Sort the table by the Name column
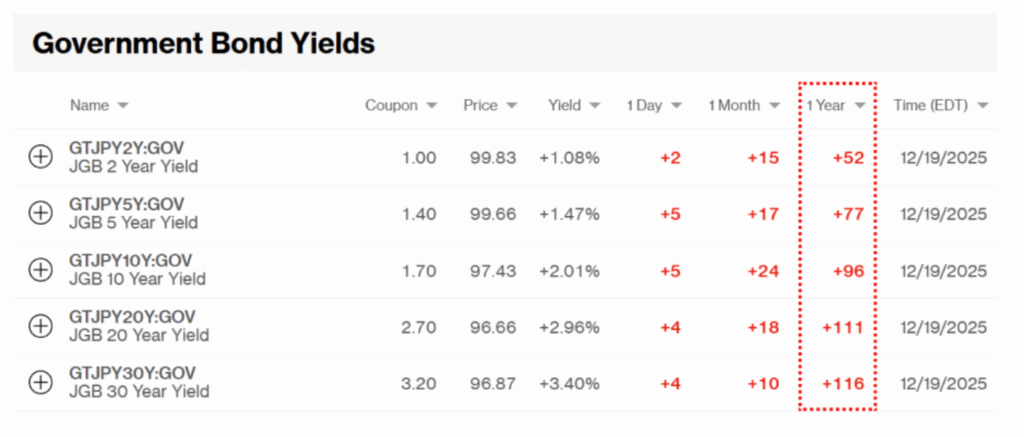The height and width of the screenshot is (437, 1024). click(x=122, y=106)
